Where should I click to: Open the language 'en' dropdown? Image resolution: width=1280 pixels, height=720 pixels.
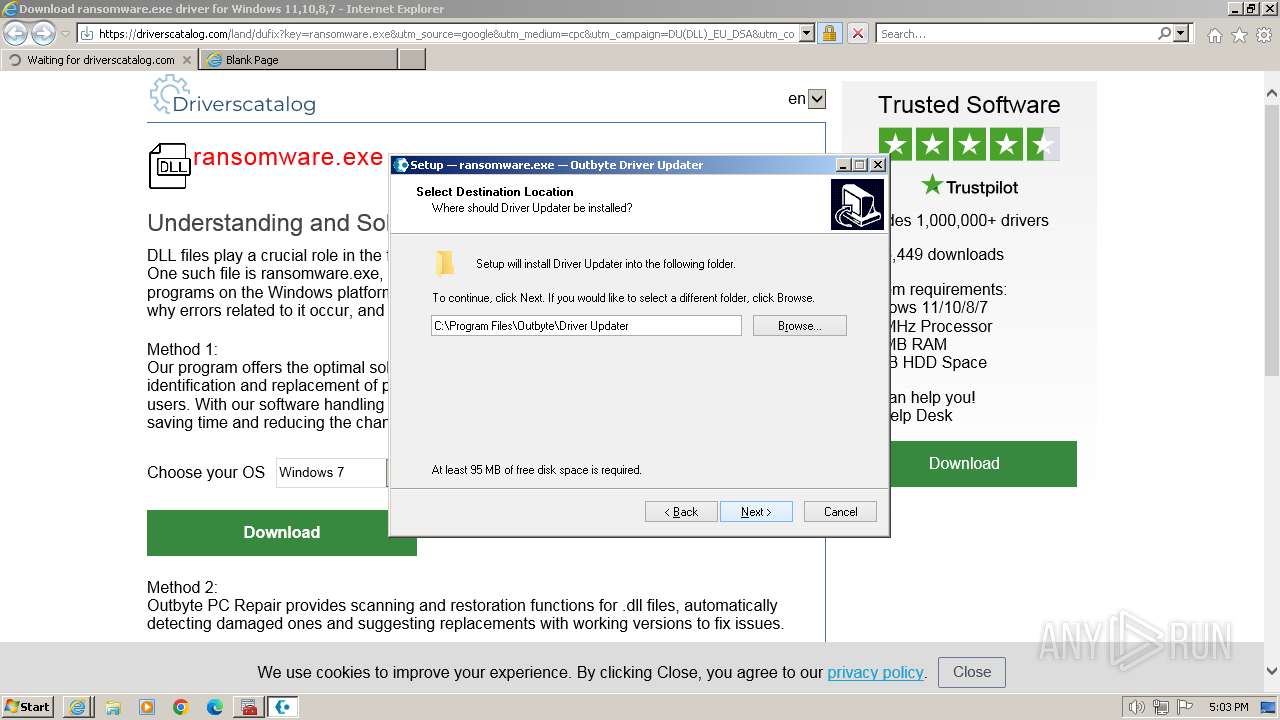pyautogui.click(x=817, y=99)
